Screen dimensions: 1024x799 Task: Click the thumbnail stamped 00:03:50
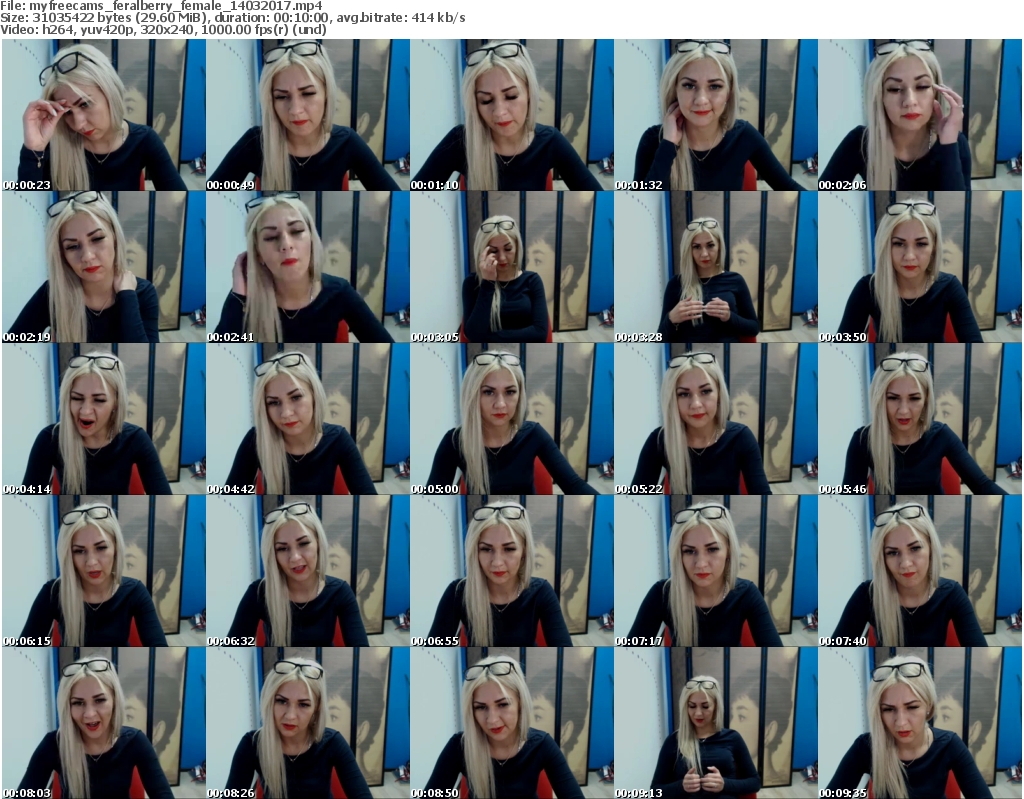pos(920,267)
